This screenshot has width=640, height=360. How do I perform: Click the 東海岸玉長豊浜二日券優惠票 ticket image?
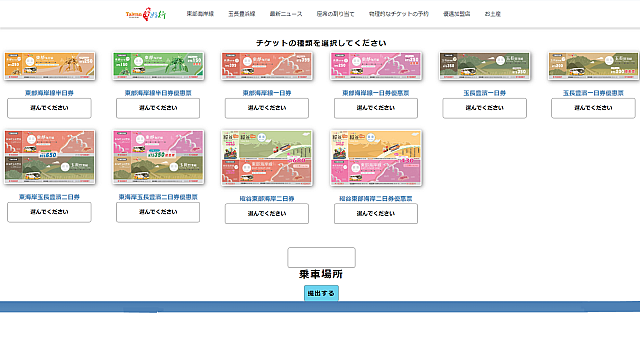click(158, 157)
